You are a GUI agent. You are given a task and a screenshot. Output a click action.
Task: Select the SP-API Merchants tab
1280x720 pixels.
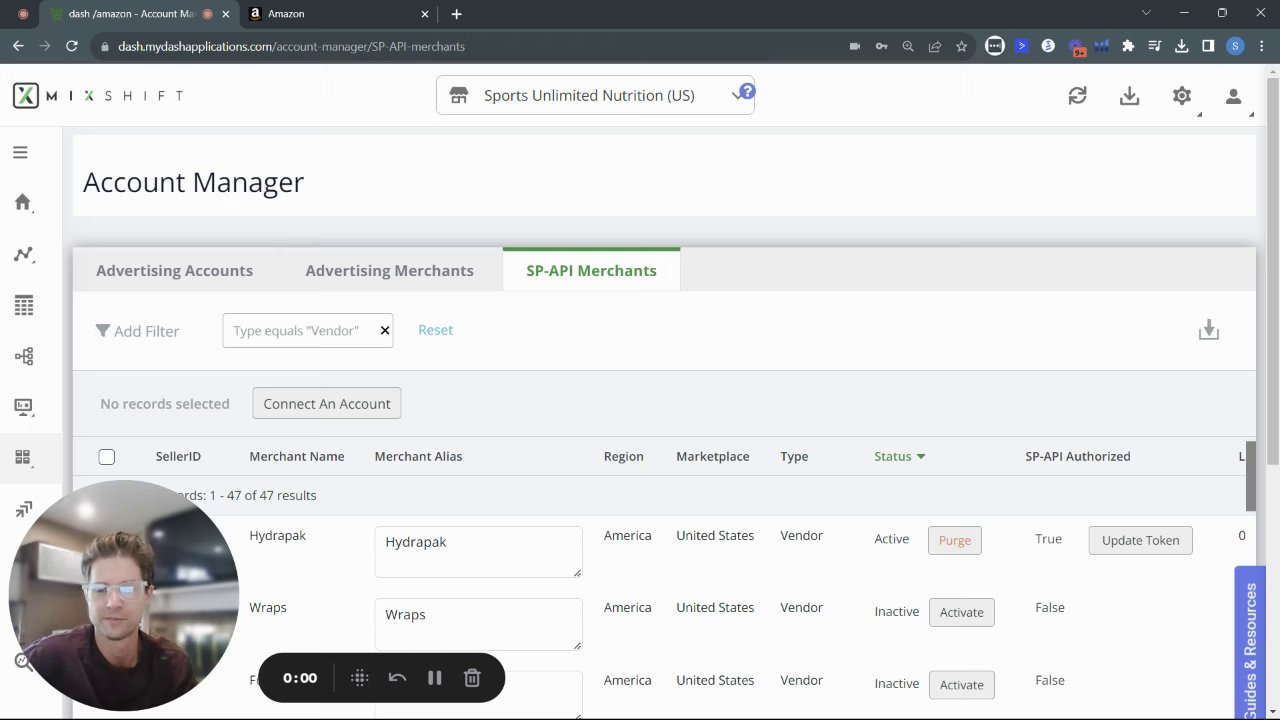click(591, 270)
